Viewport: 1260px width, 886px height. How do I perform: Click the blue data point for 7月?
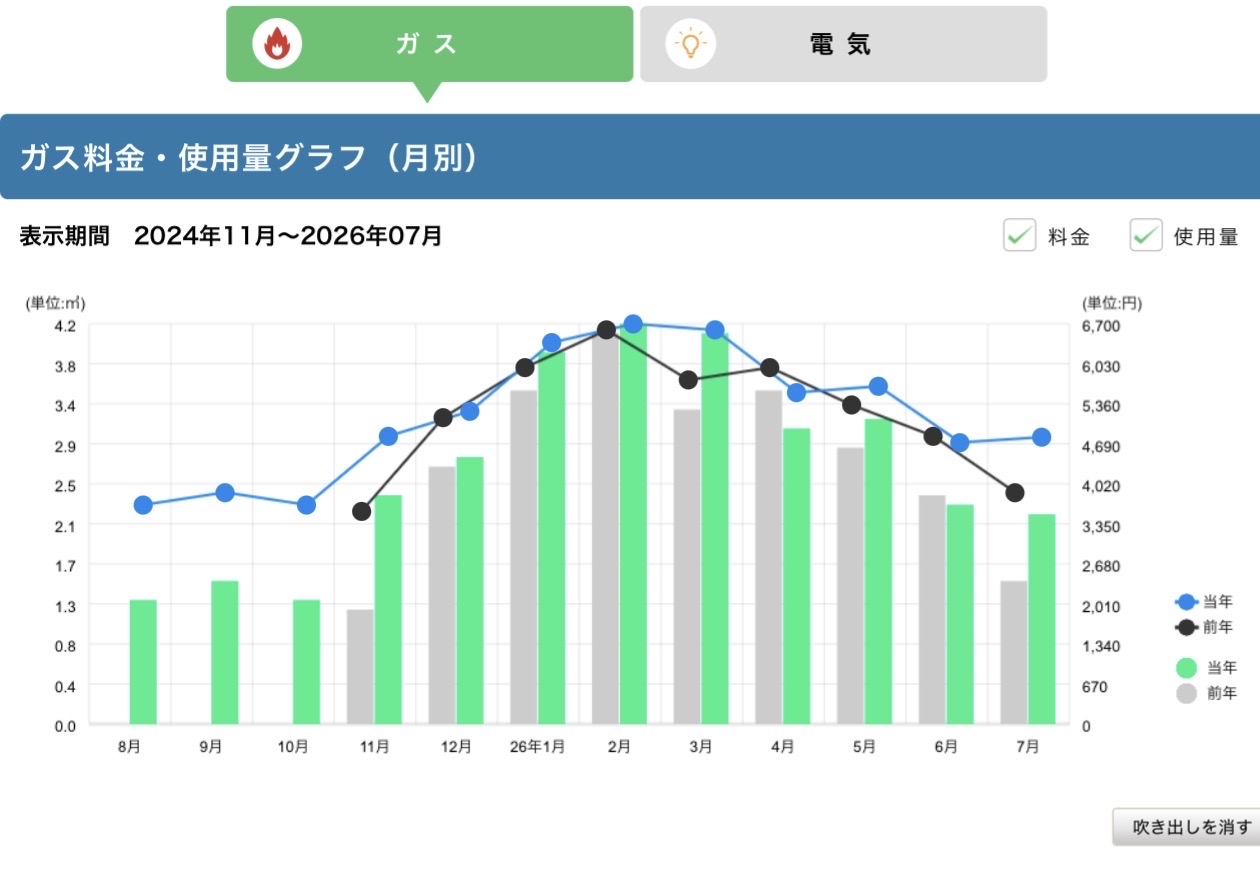(1042, 437)
